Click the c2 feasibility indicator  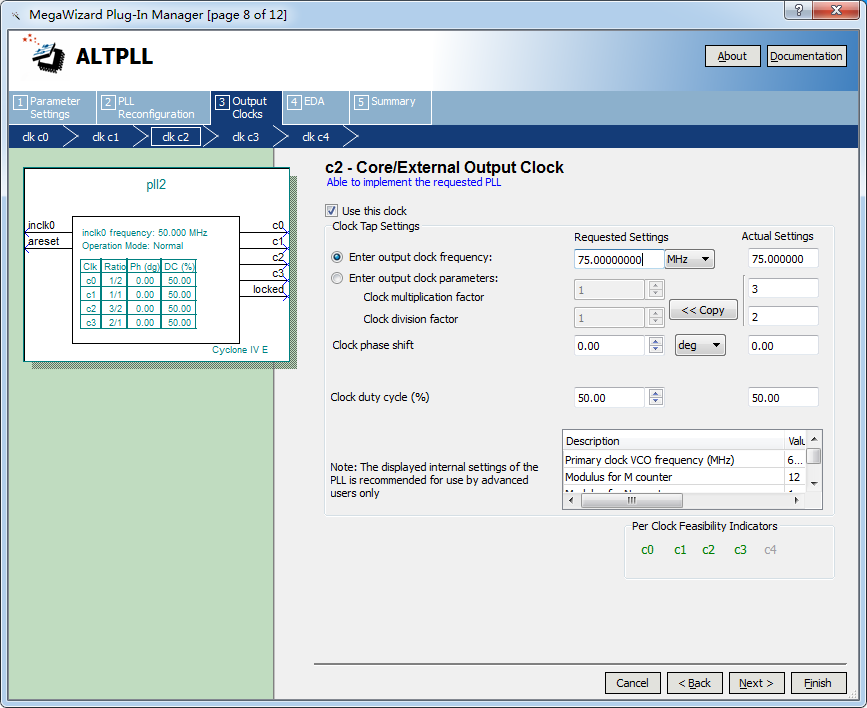708,550
